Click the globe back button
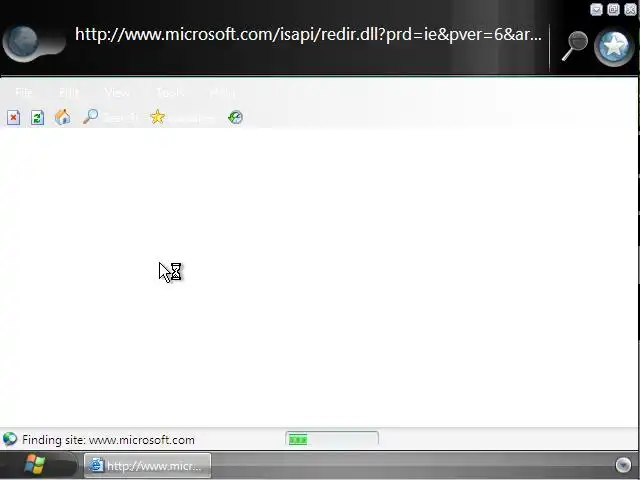640x480 pixels. pyautogui.click(x=24, y=42)
